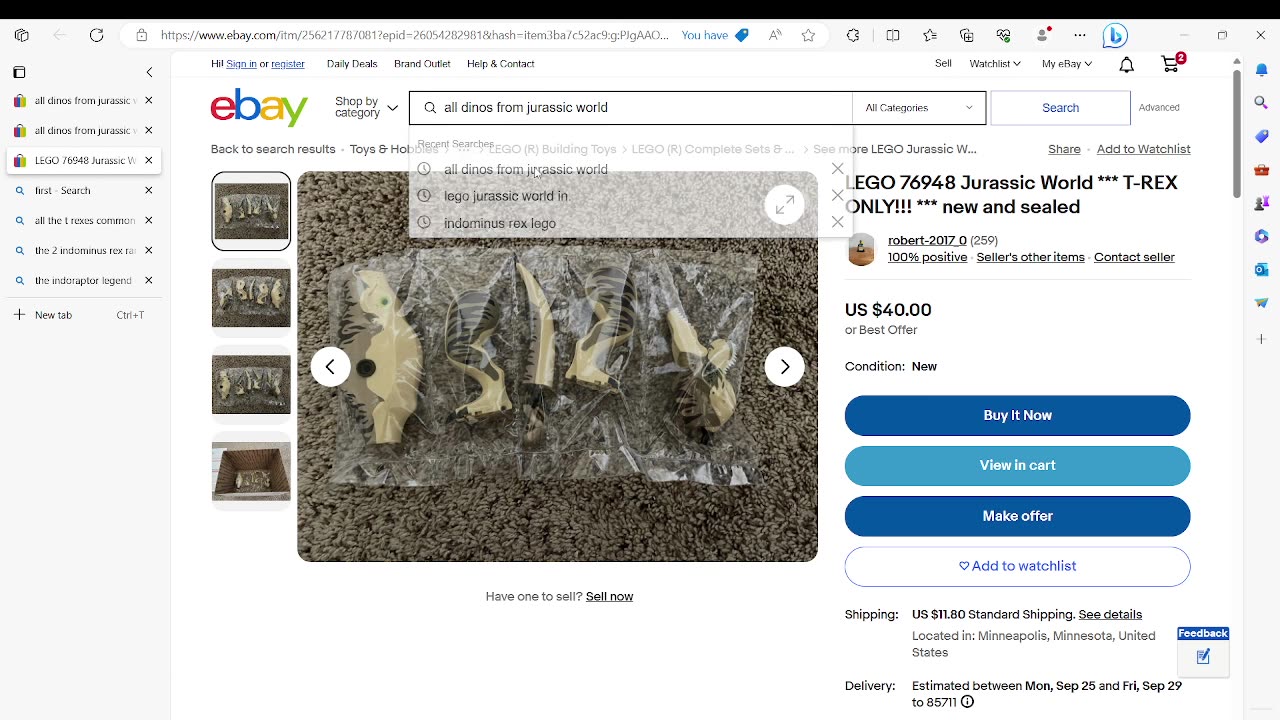Open Seller's other items link

point(1030,257)
